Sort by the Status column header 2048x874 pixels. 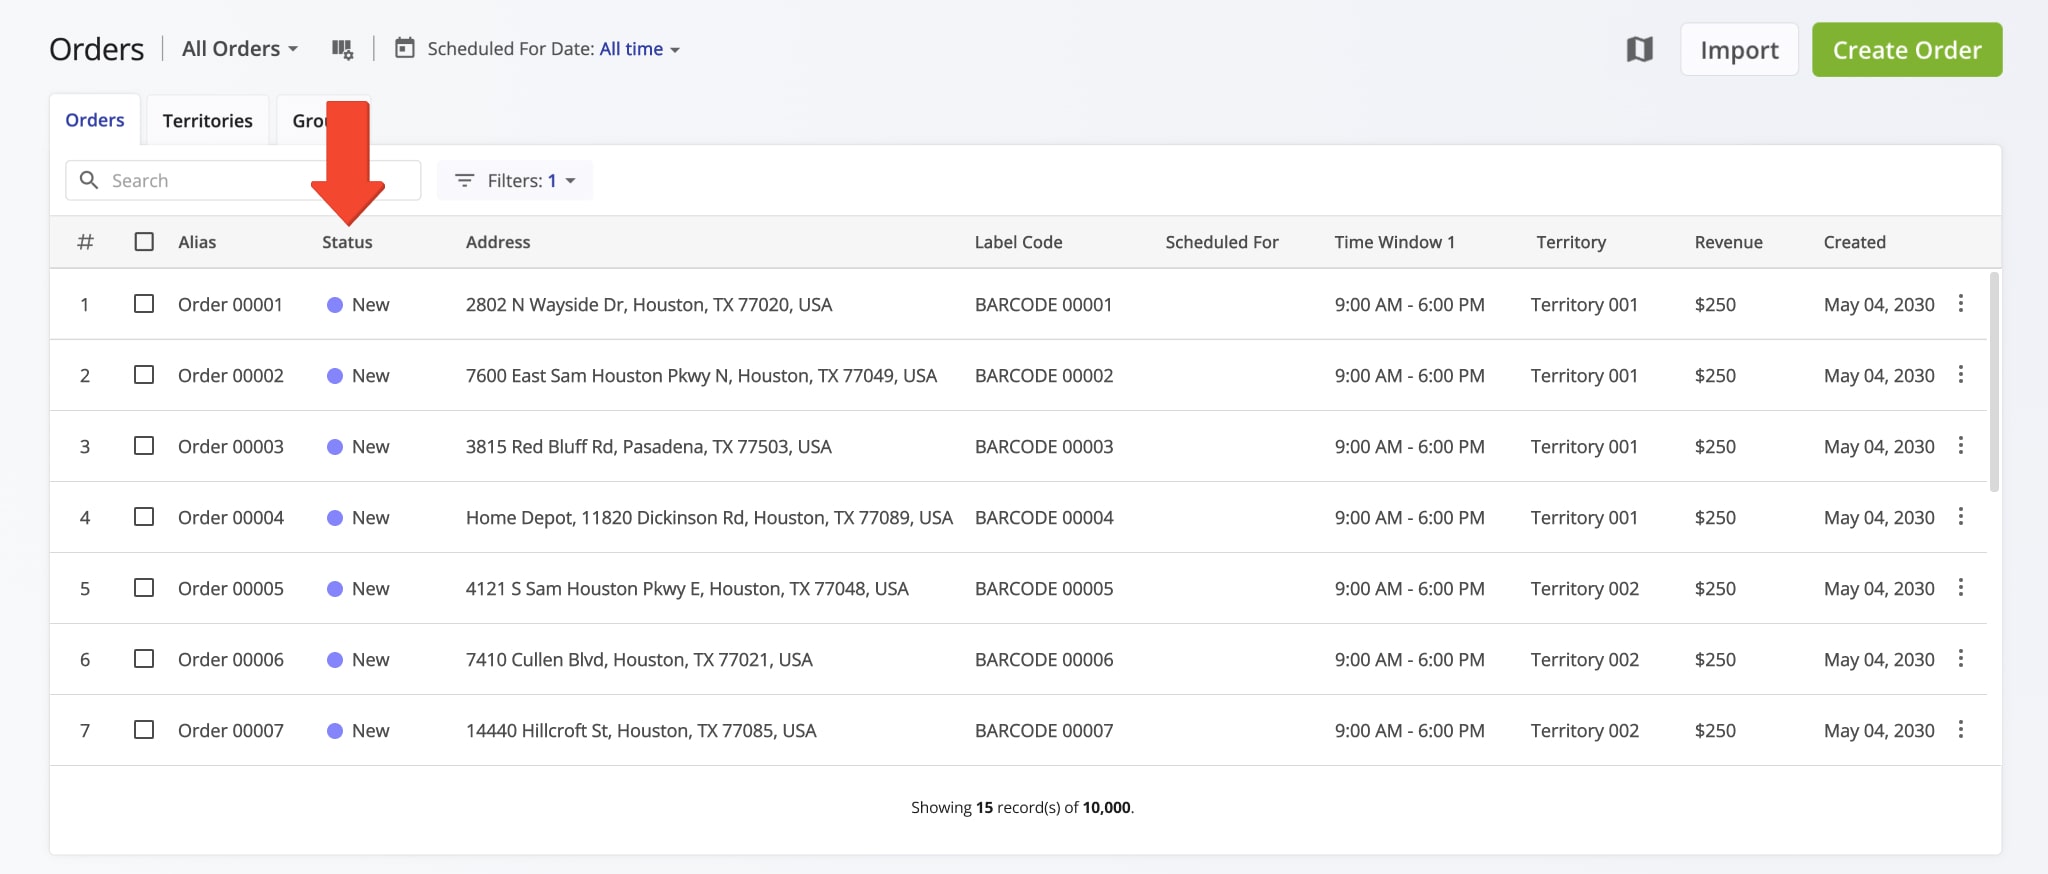347,242
